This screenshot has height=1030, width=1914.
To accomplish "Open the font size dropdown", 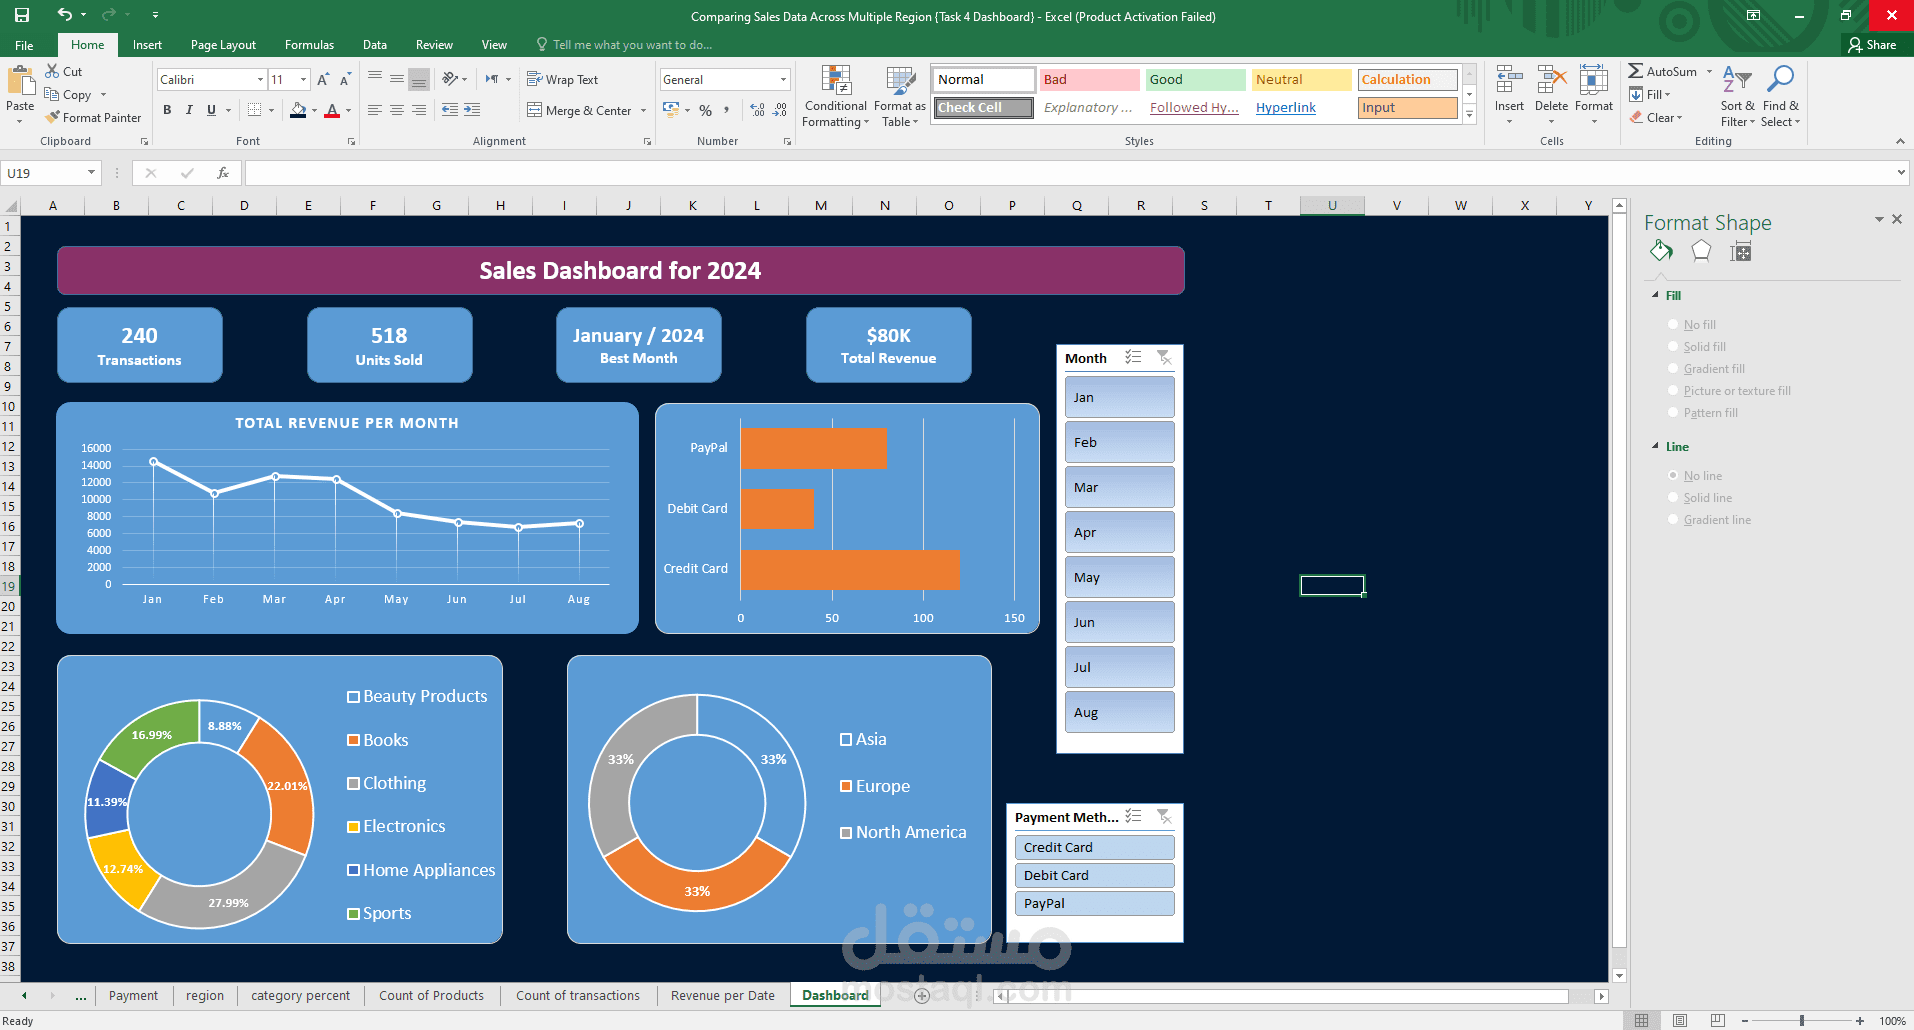I will 303,79.
